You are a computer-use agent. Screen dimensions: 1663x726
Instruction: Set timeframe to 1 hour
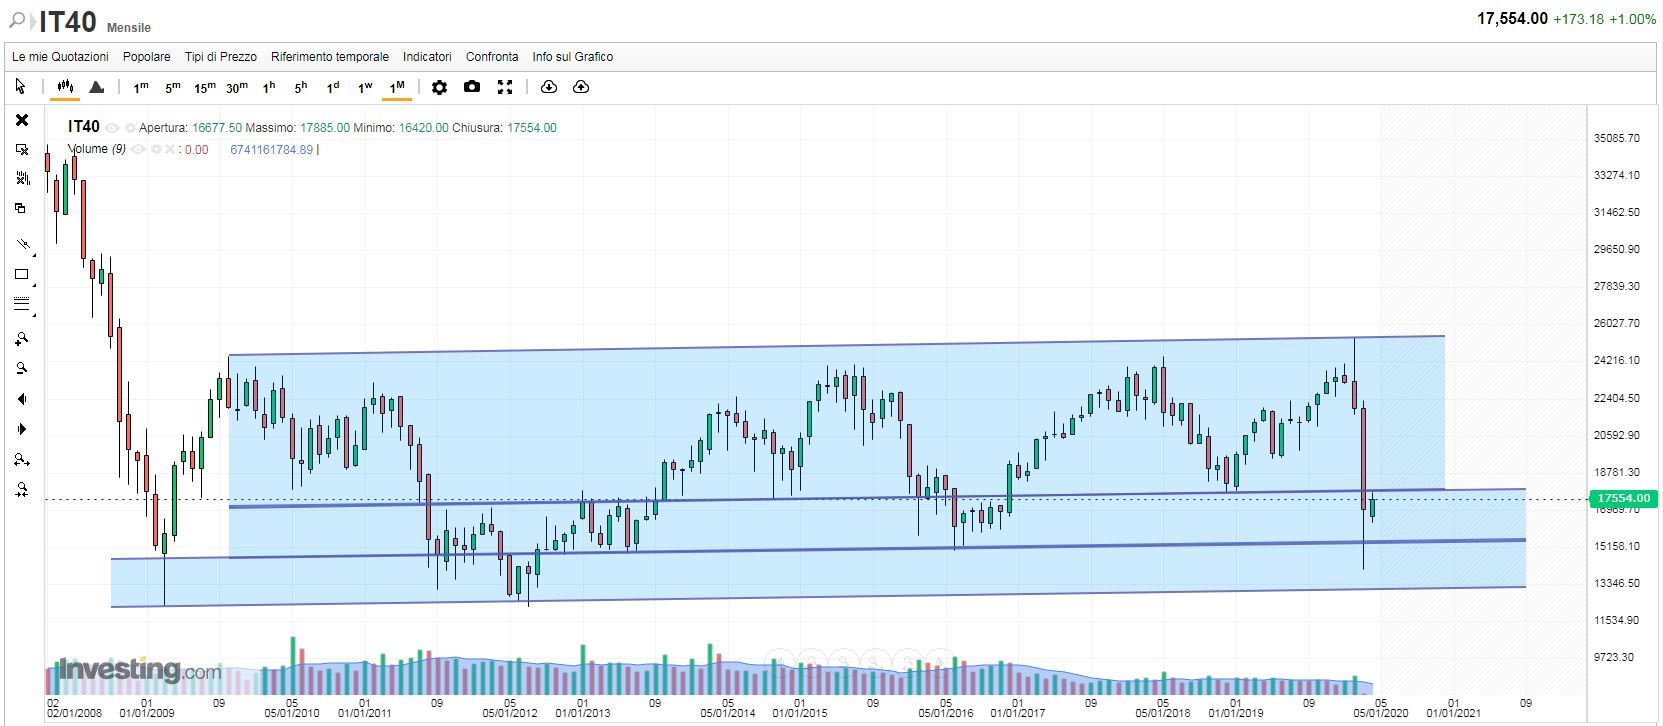click(269, 87)
